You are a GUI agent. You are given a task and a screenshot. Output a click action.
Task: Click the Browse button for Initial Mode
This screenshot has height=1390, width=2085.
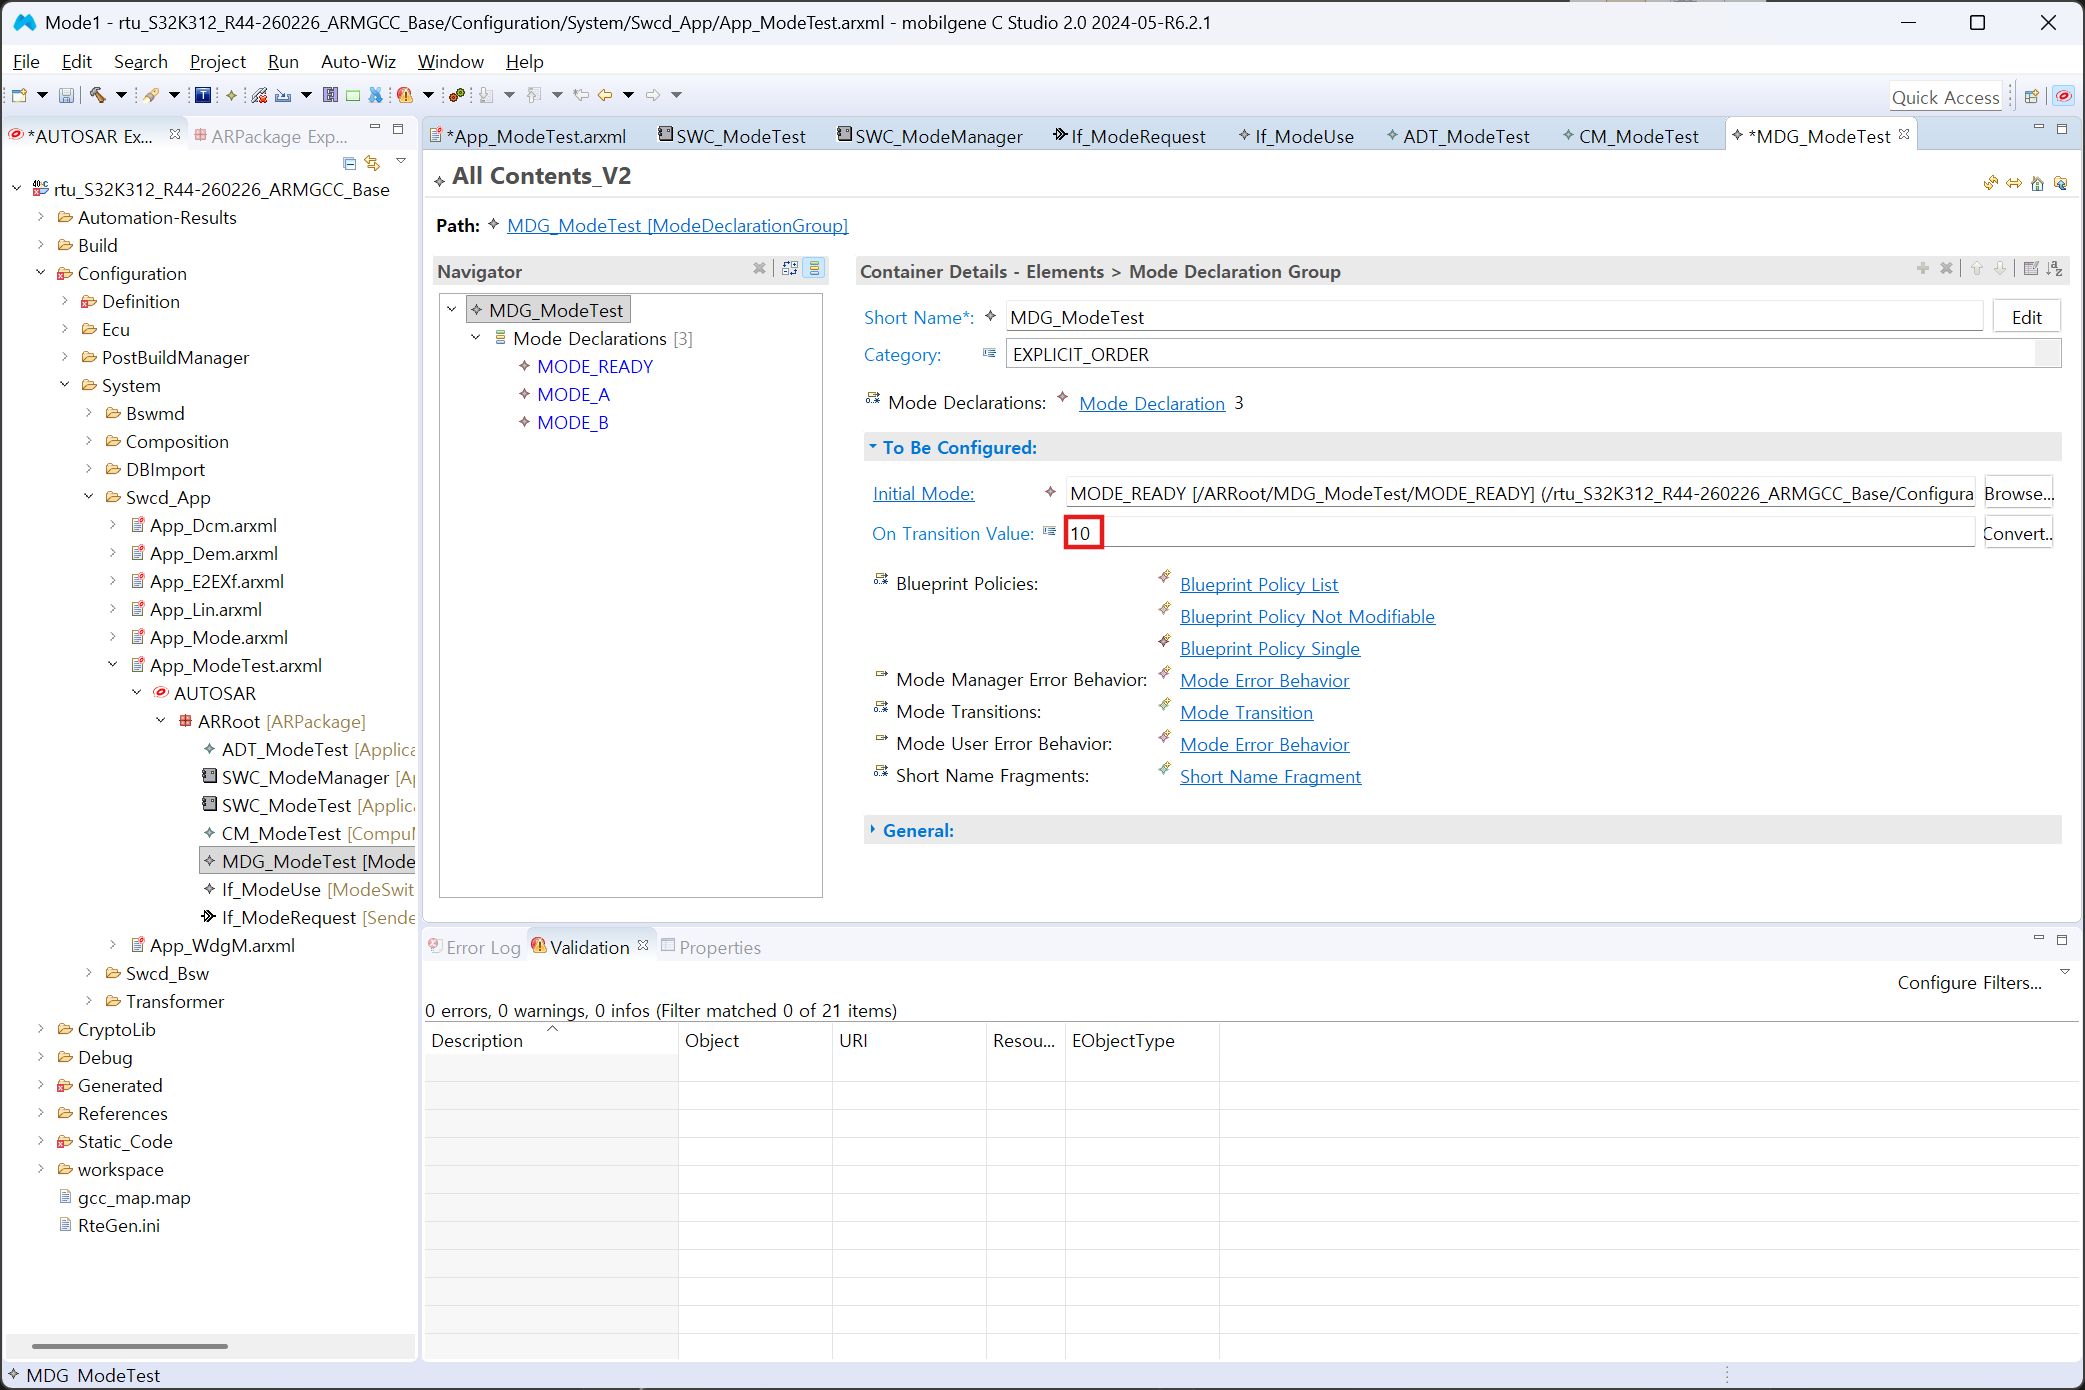tap(2018, 493)
